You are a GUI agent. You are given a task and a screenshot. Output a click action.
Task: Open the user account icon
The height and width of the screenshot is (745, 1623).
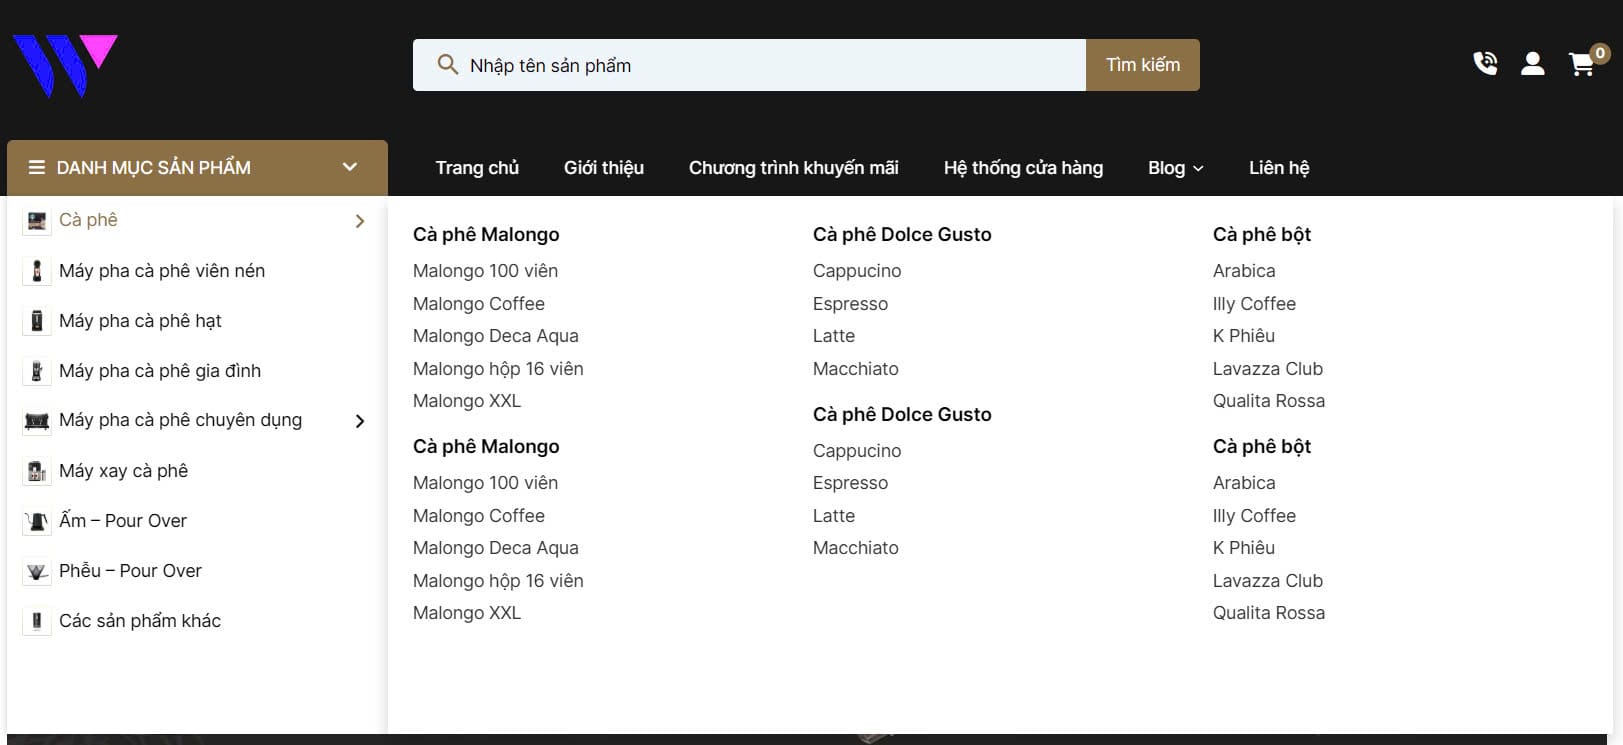1532,64
